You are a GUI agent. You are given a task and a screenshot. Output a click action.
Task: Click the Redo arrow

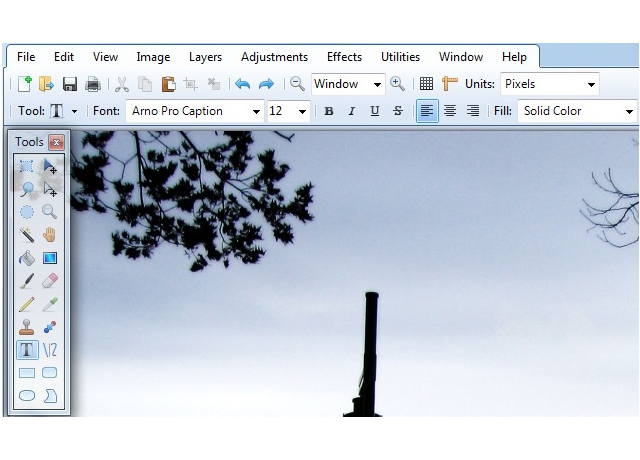pos(266,84)
